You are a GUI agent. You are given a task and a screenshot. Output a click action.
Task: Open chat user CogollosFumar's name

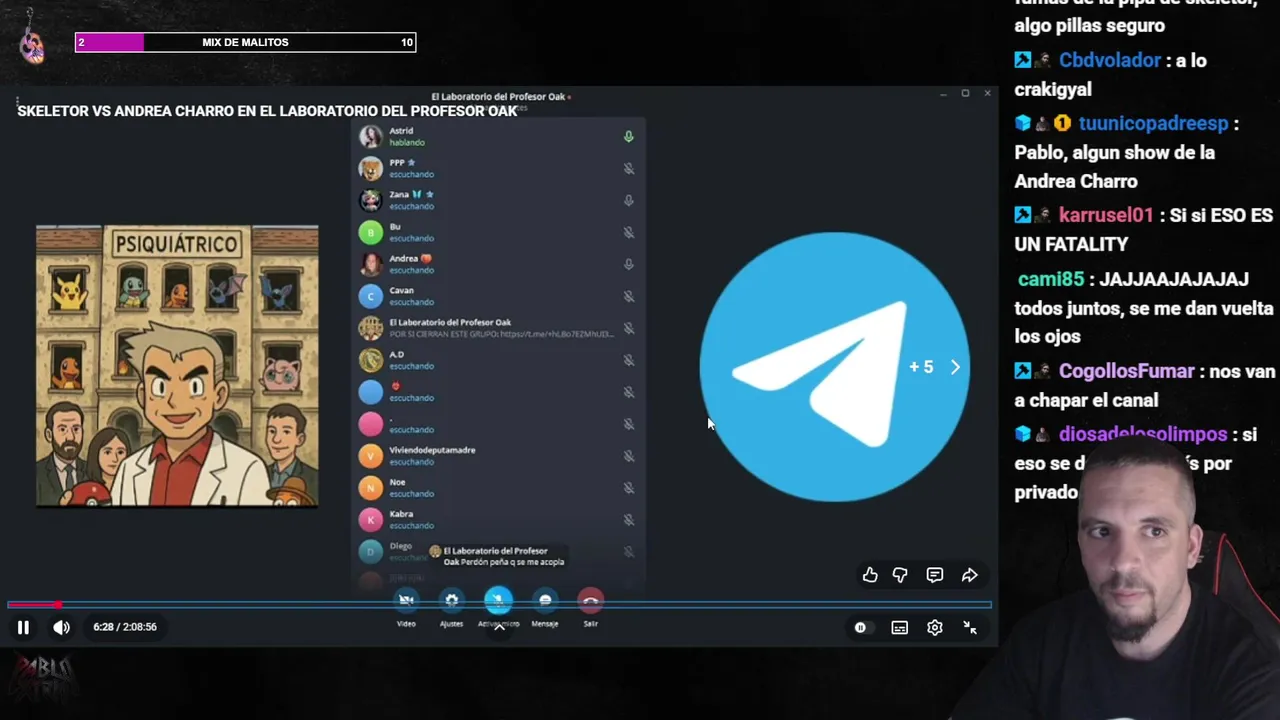[1127, 371]
